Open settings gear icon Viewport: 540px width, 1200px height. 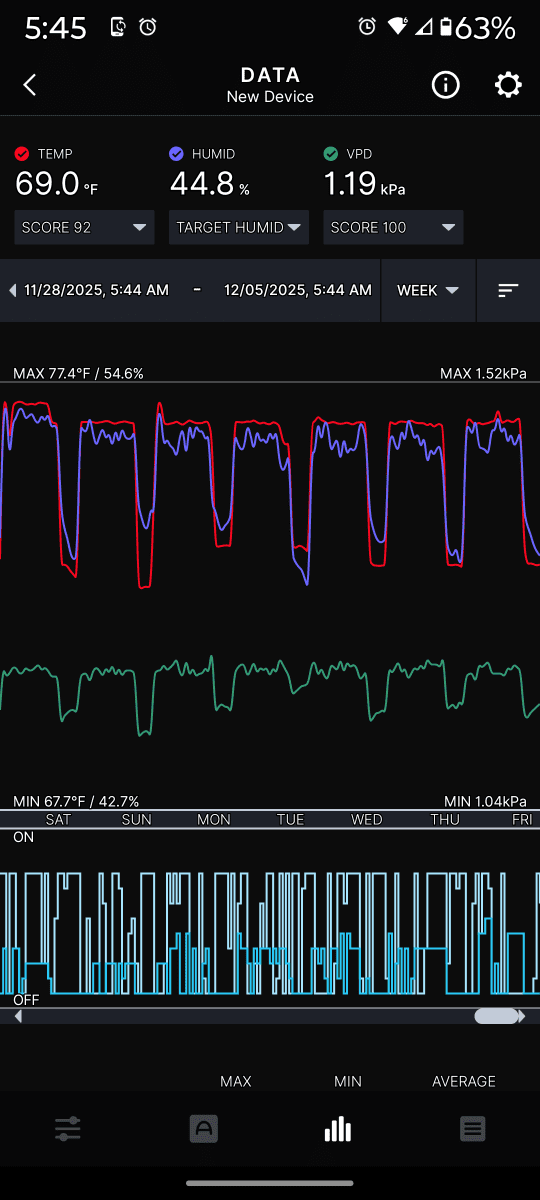pos(508,85)
